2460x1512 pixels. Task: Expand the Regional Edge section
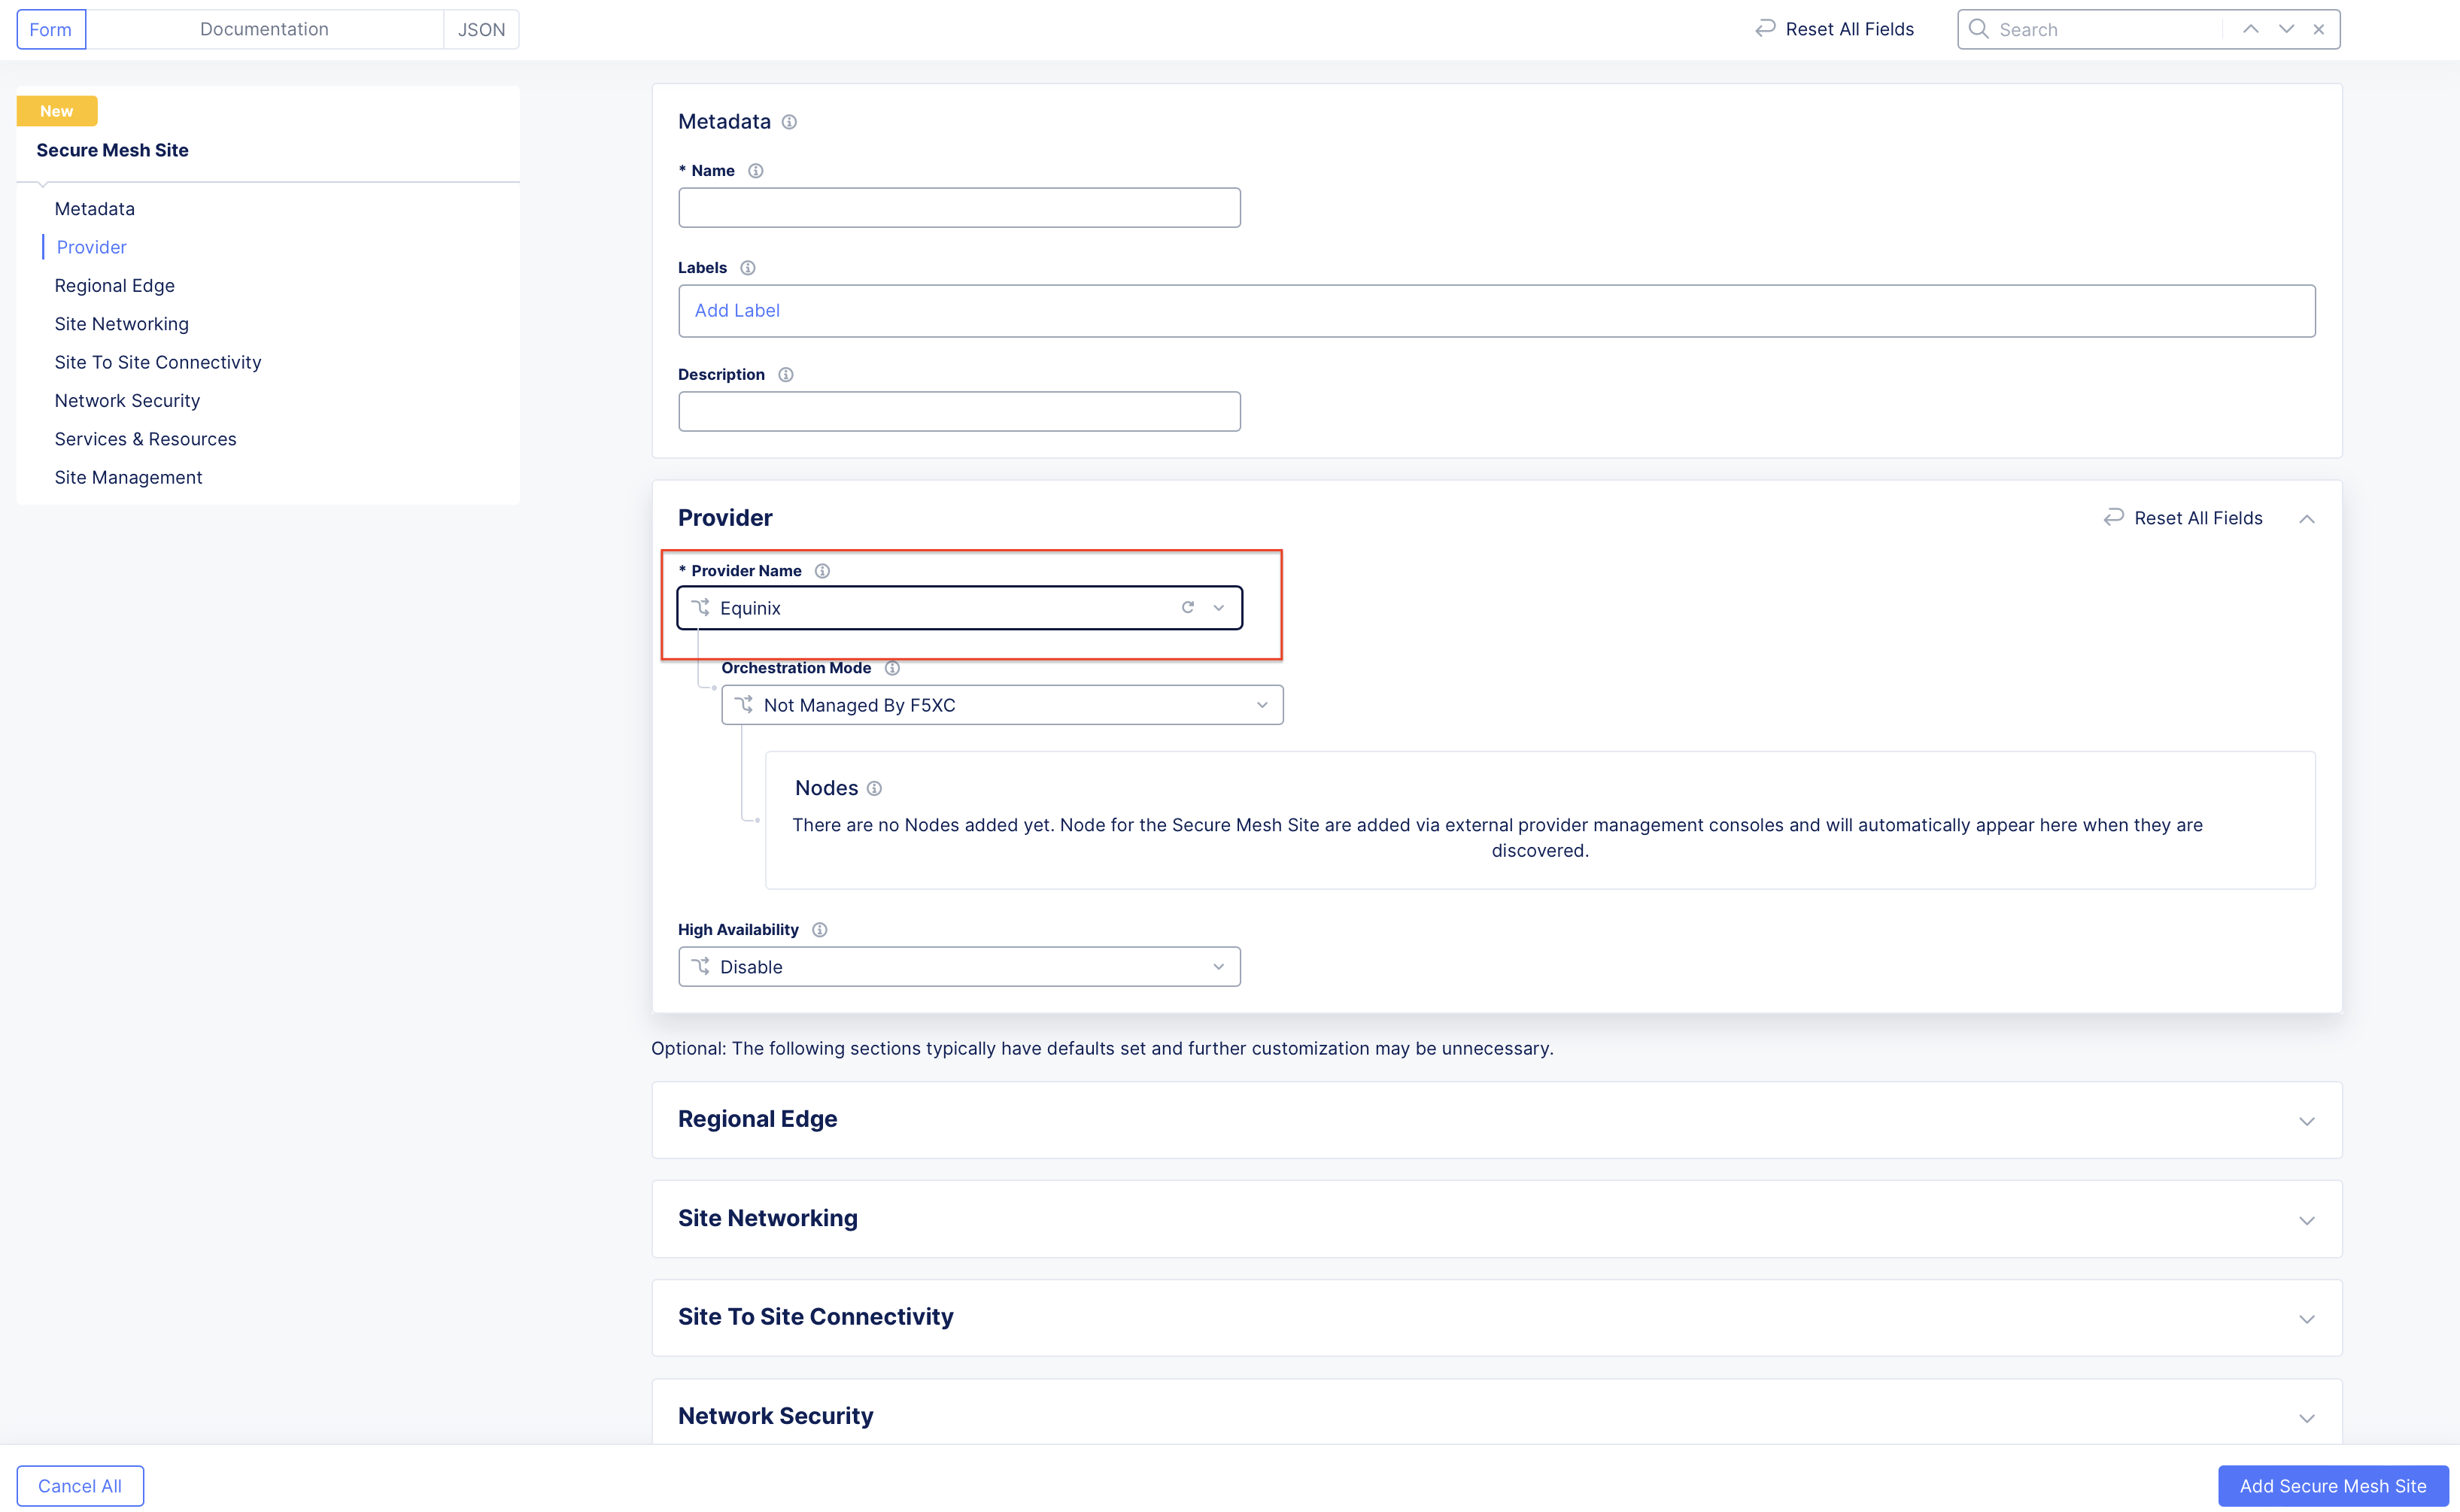tap(2306, 1121)
